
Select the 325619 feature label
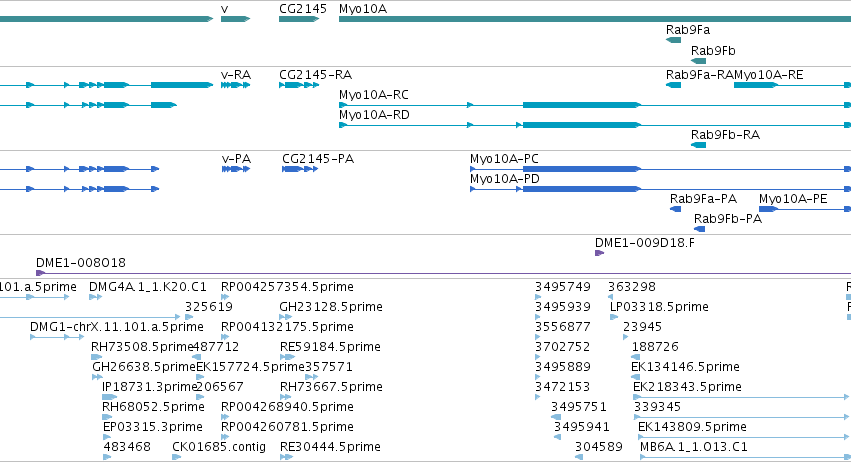pyautogui.click(x=209, y=307)
